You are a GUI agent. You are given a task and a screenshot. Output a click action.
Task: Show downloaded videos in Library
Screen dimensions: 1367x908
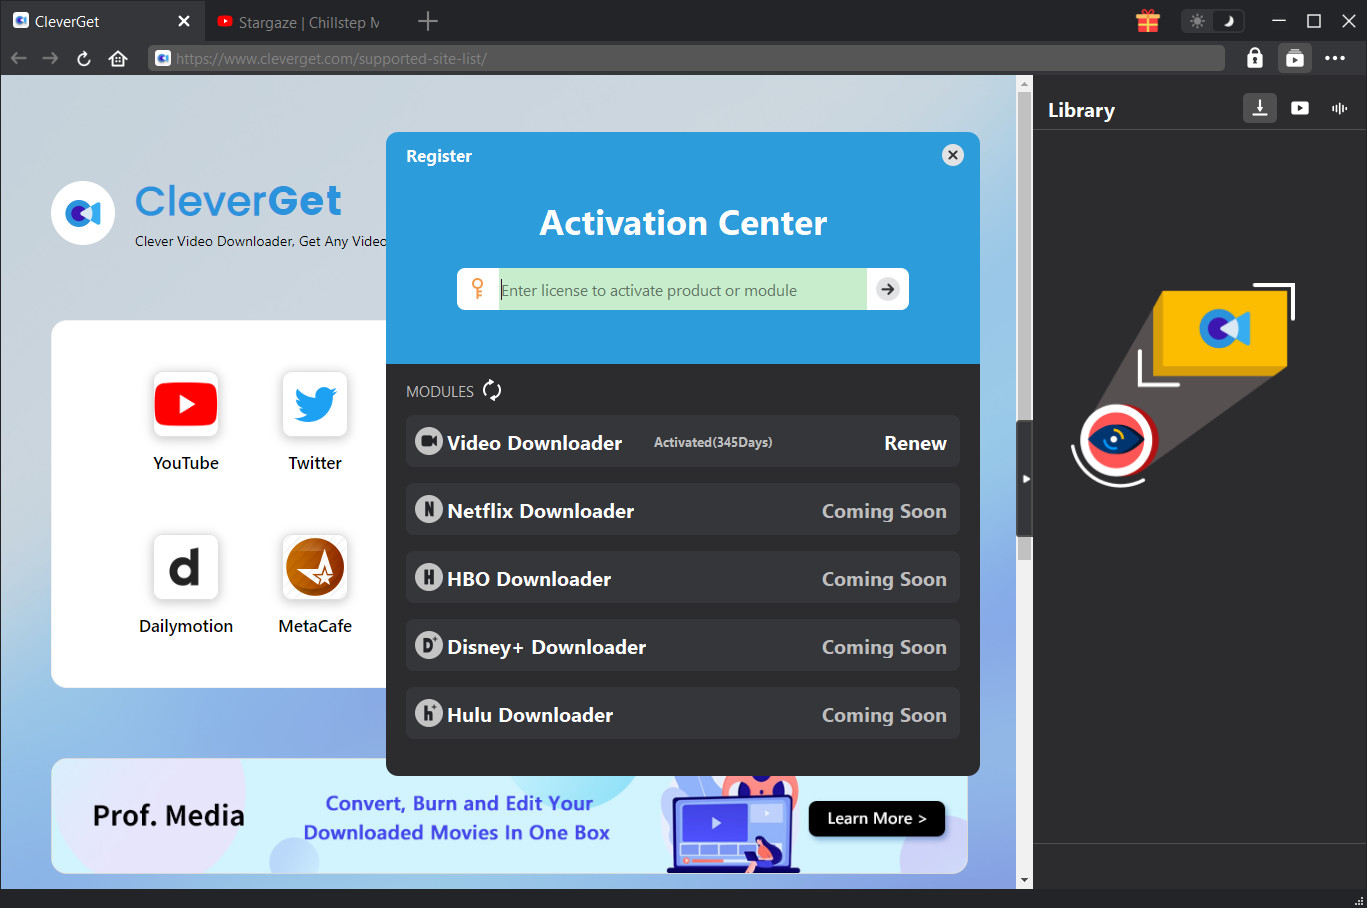[x=1300, y=108]
